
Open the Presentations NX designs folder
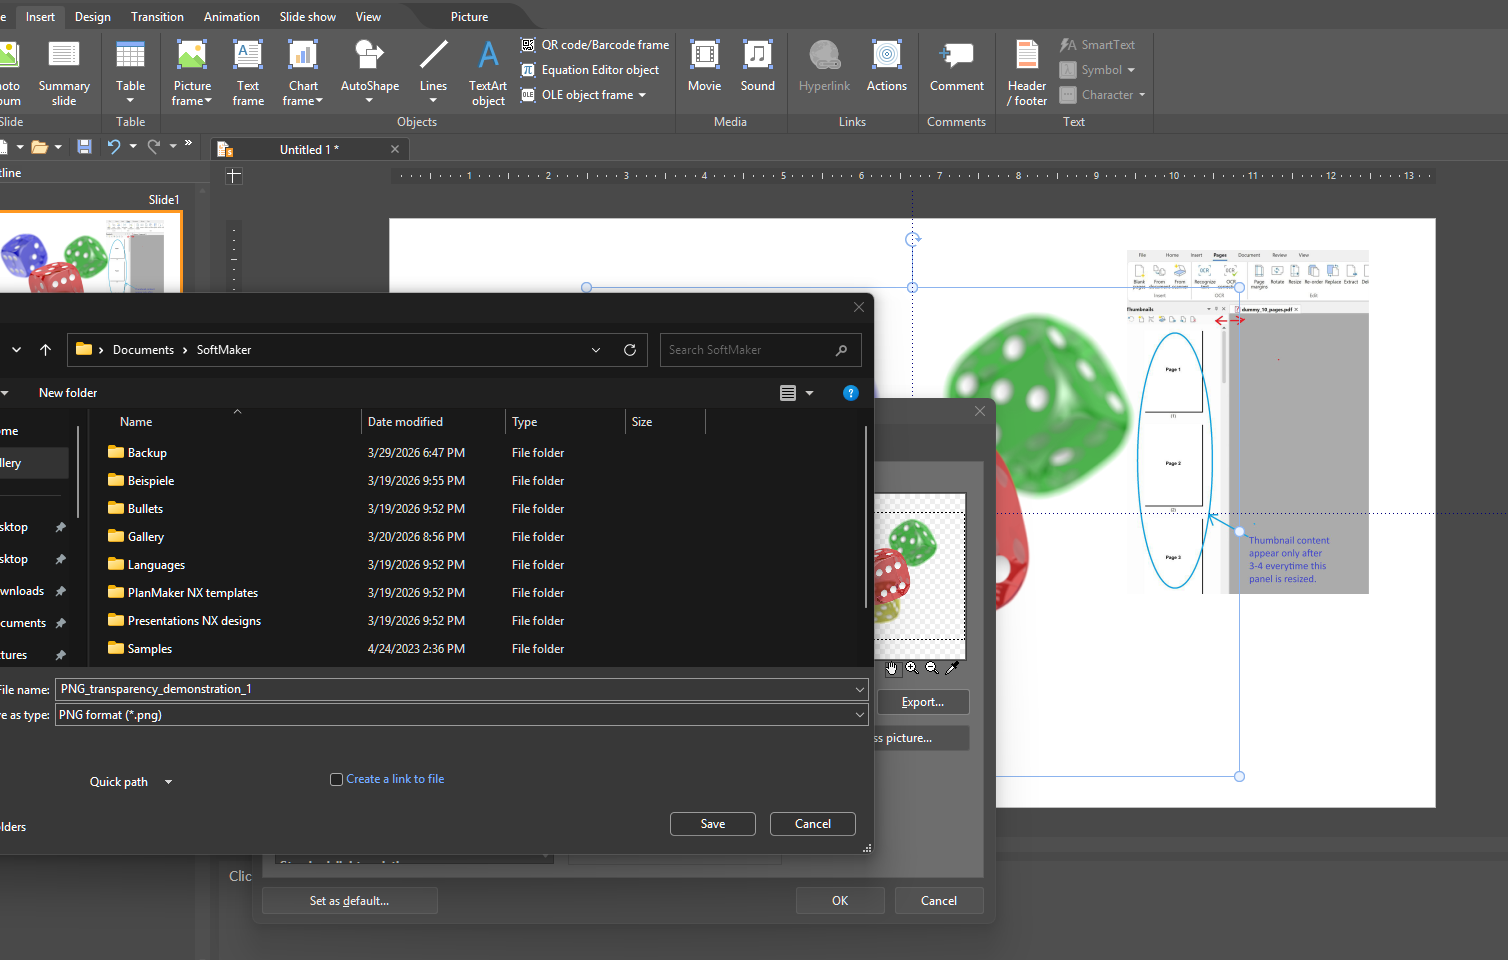[x=194, y=621]
